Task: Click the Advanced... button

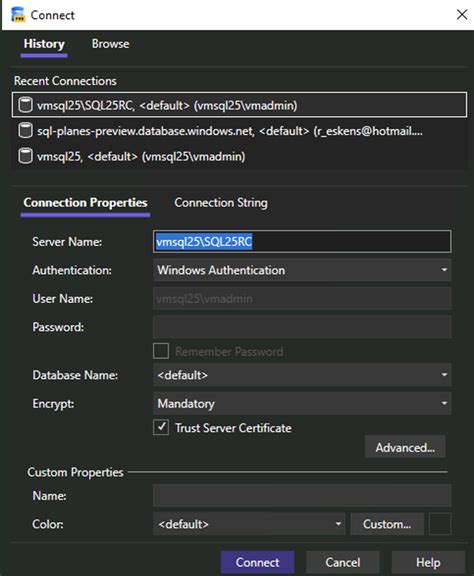Action: click(x=405, y=447)
